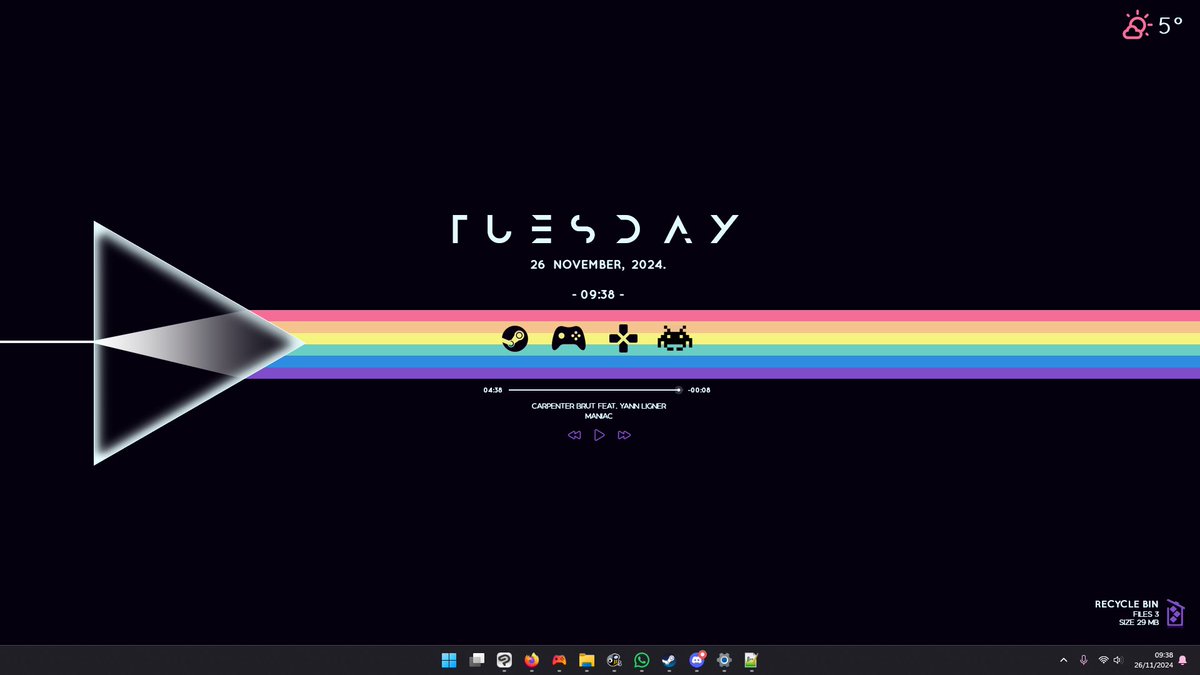Screen dimensions: 1200x675
Task: Open the Start menu
Action: (x=448, y=660)
